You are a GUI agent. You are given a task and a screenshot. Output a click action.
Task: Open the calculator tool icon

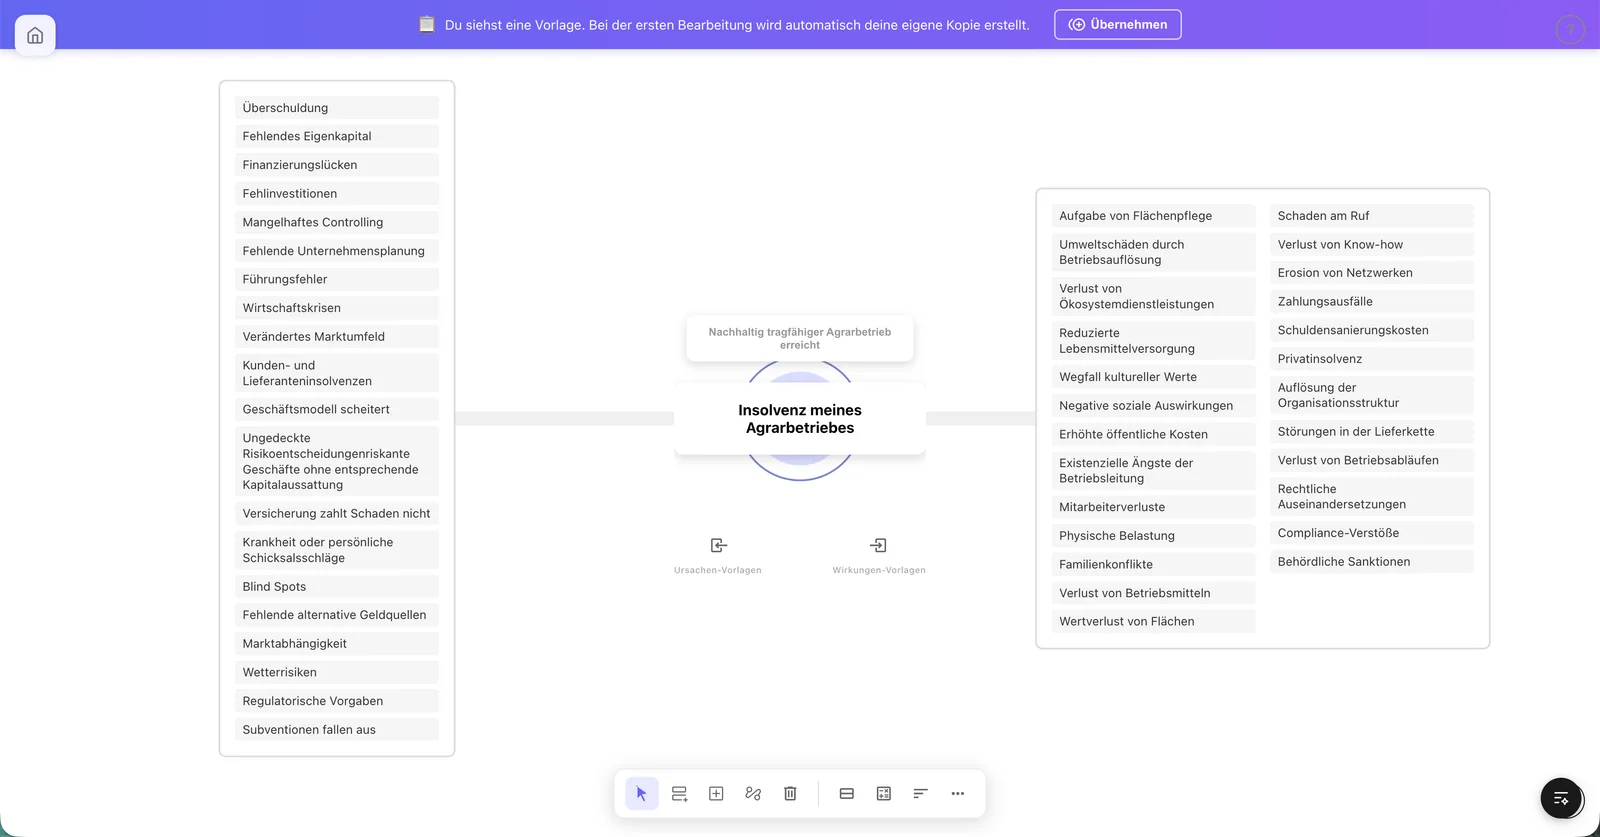point(884,793)
